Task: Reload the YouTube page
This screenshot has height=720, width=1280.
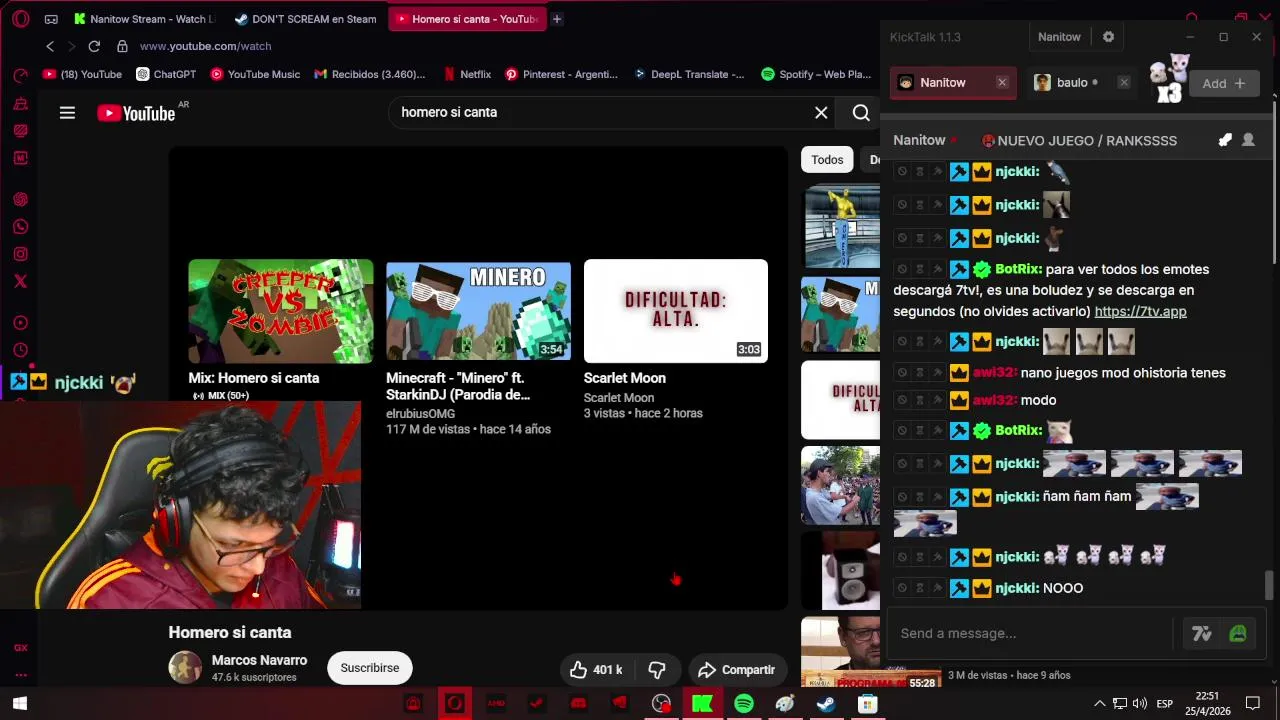Action: tap(94, 46)
